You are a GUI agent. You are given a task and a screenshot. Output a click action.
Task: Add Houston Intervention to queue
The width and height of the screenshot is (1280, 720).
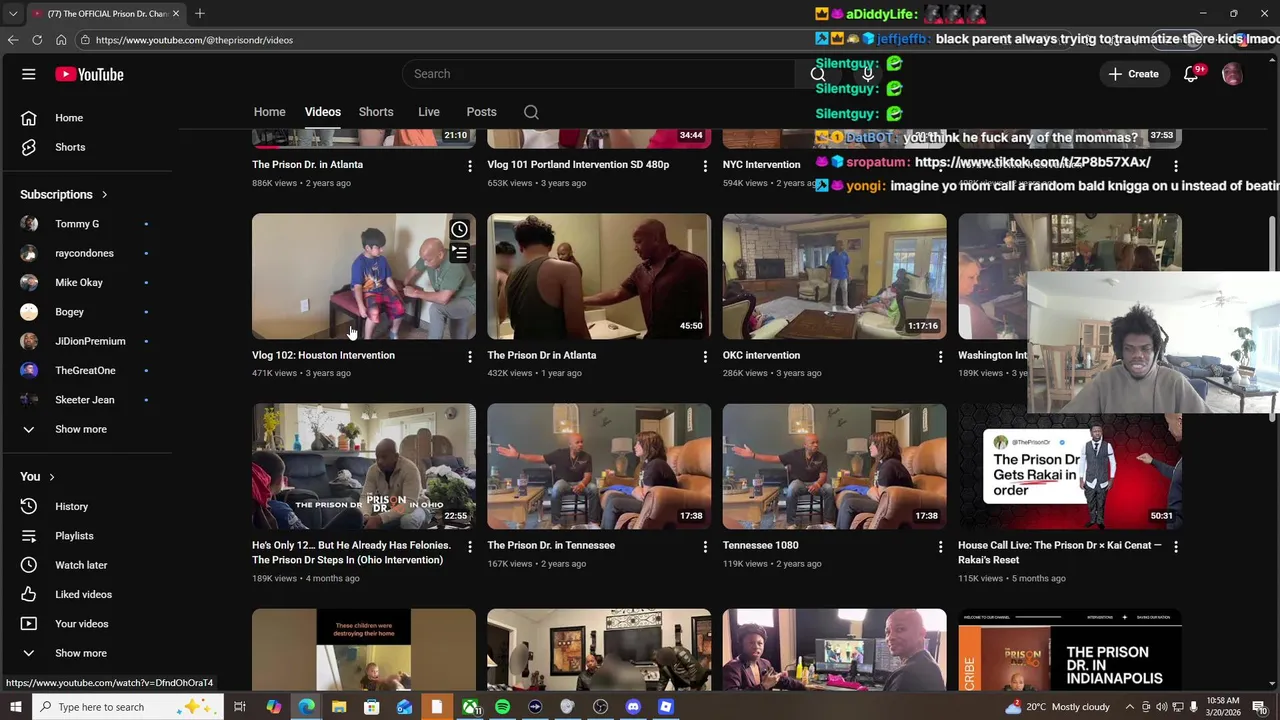click(459, 253)
